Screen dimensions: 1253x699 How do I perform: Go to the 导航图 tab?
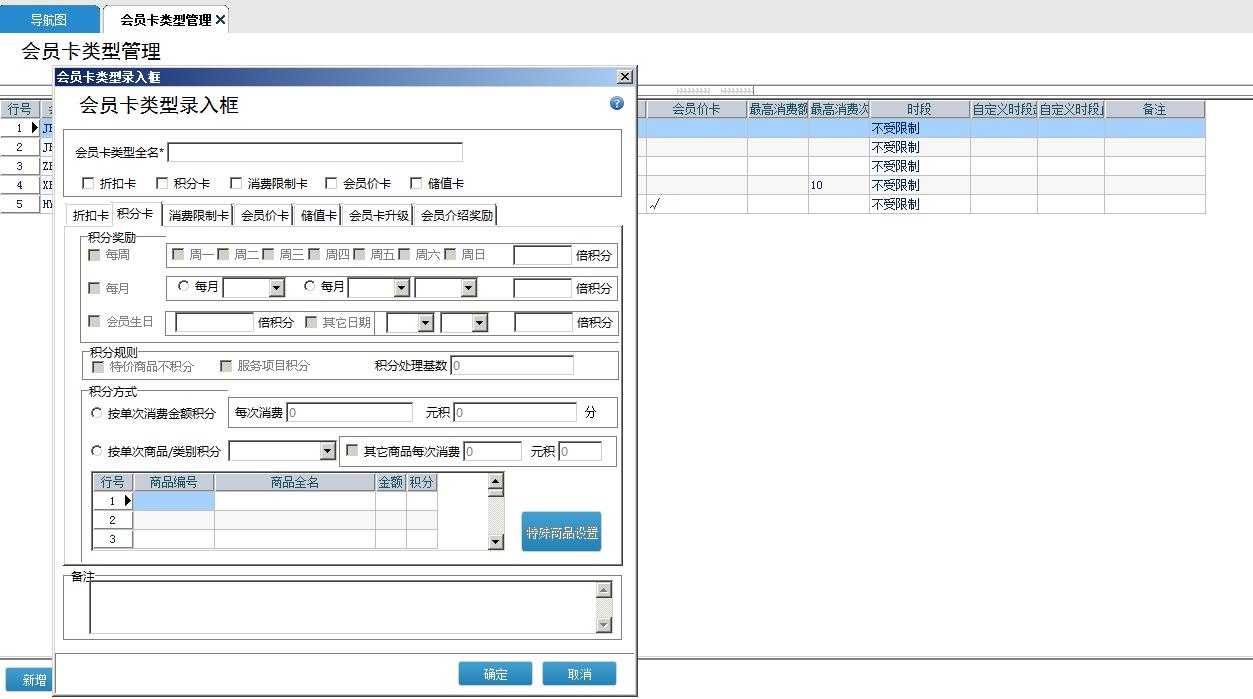[49, 20]
